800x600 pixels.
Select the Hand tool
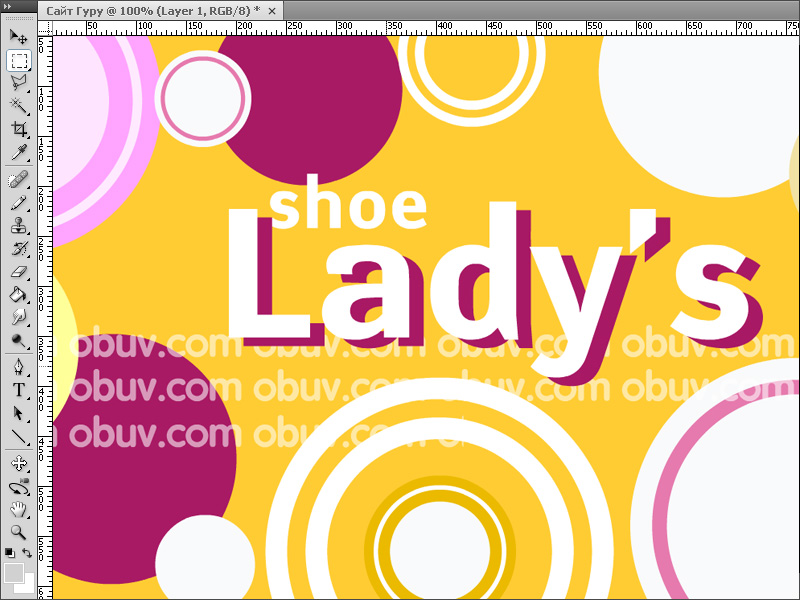tap(18, 509)
